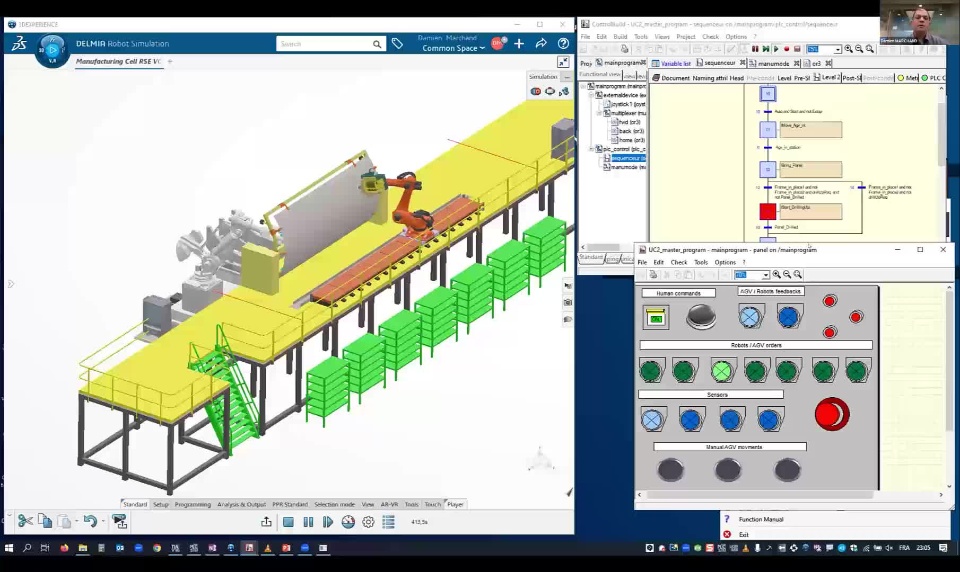Toggle the green ON switch under Human commands
This screenshot has width=960, height=572.
click(656, 317)
